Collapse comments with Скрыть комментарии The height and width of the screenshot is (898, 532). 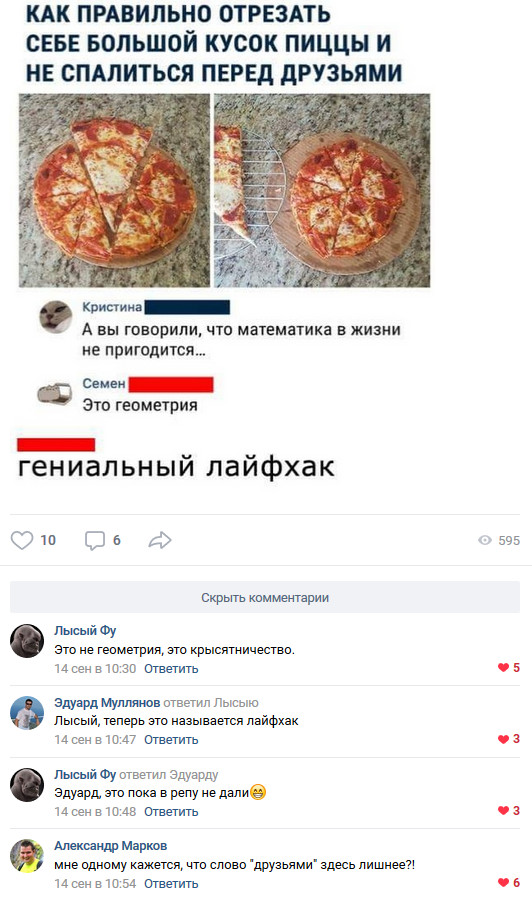[265, 597]
